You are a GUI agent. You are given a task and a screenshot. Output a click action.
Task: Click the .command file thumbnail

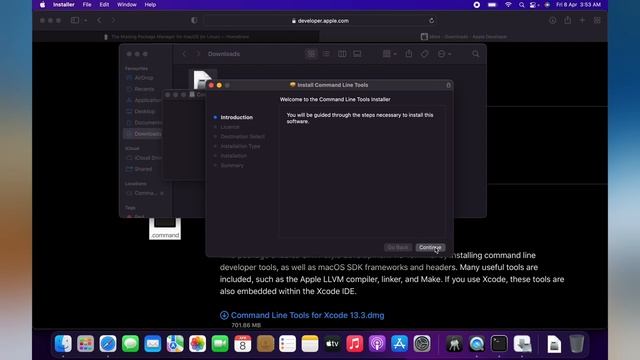click(165, 229)
